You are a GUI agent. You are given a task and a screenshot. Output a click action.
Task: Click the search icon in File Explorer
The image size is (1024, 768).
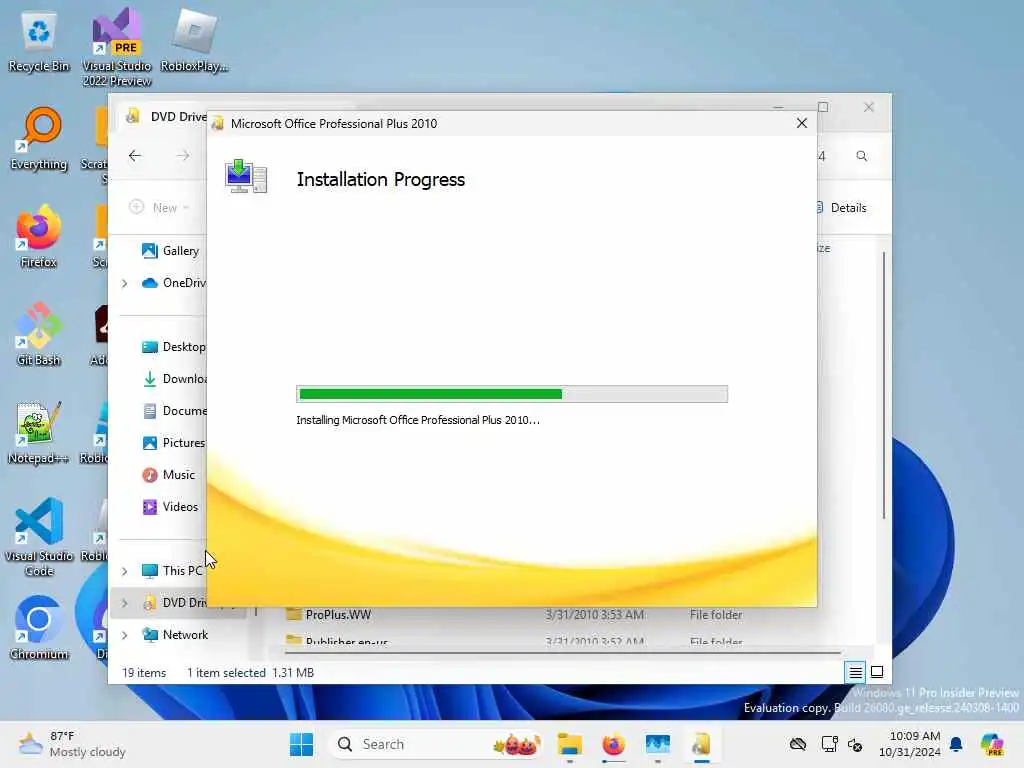click(861, 156)
